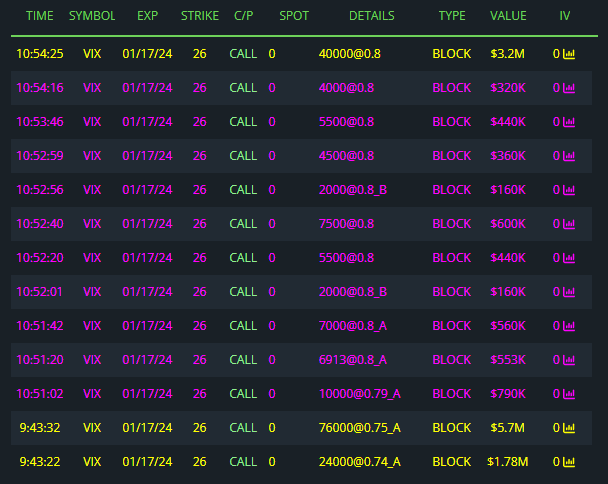
Task: Click the $553K value cell
Action: [x=508, y=360]
